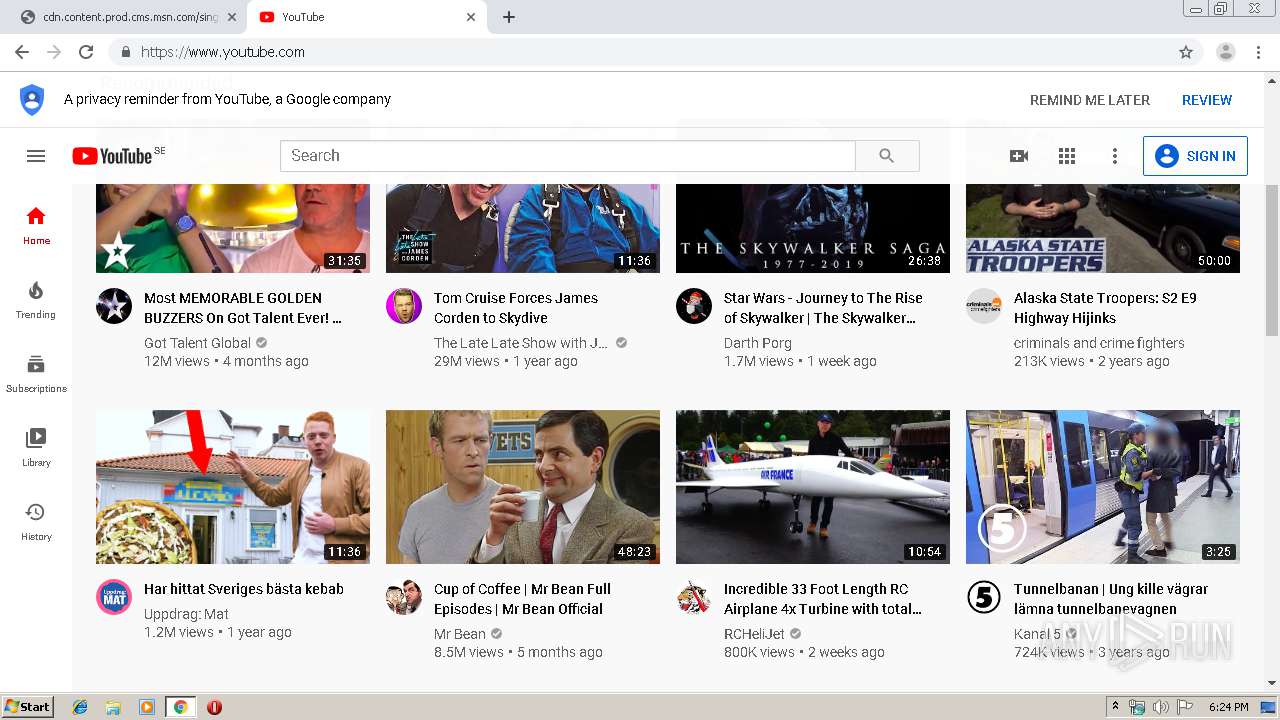The width and height of the screenshot is (1280, 720).
Task: Open a new browser tab
Action: pos(509,17)
